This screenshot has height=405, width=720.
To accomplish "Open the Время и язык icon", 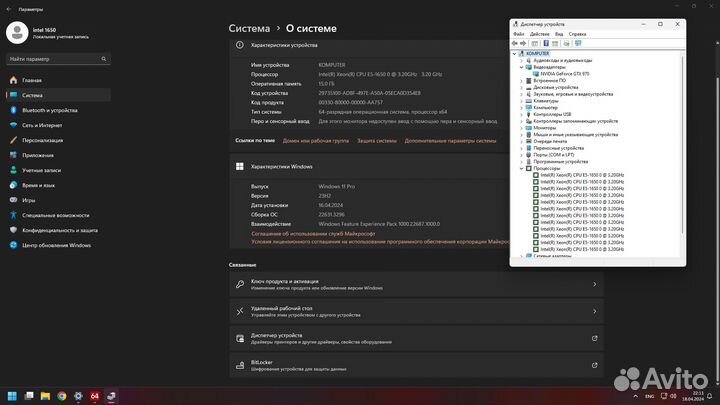I will click(13, 185).
